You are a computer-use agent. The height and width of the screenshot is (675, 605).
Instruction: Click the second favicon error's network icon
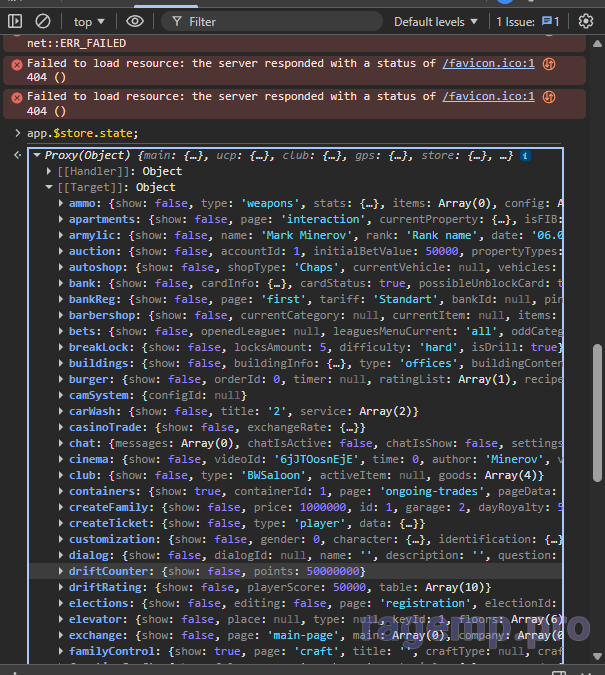pyautogui.click(x=549, y=97)
